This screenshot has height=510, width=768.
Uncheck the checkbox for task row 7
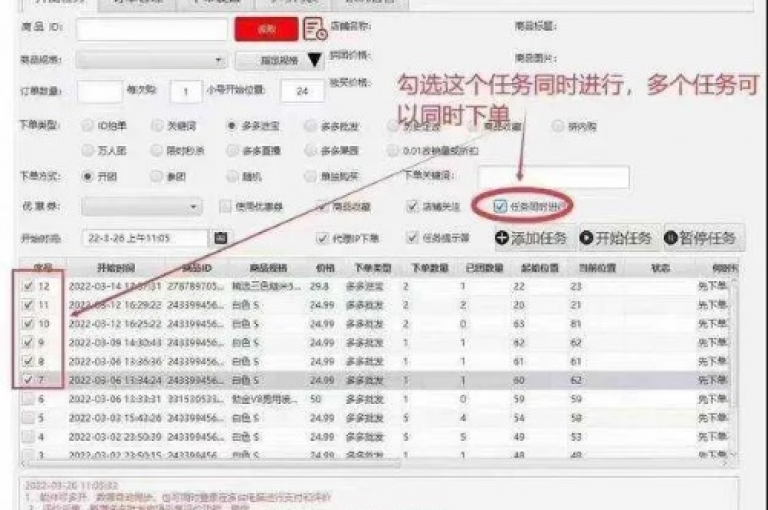pyautogui.click(x=28, y=380)
